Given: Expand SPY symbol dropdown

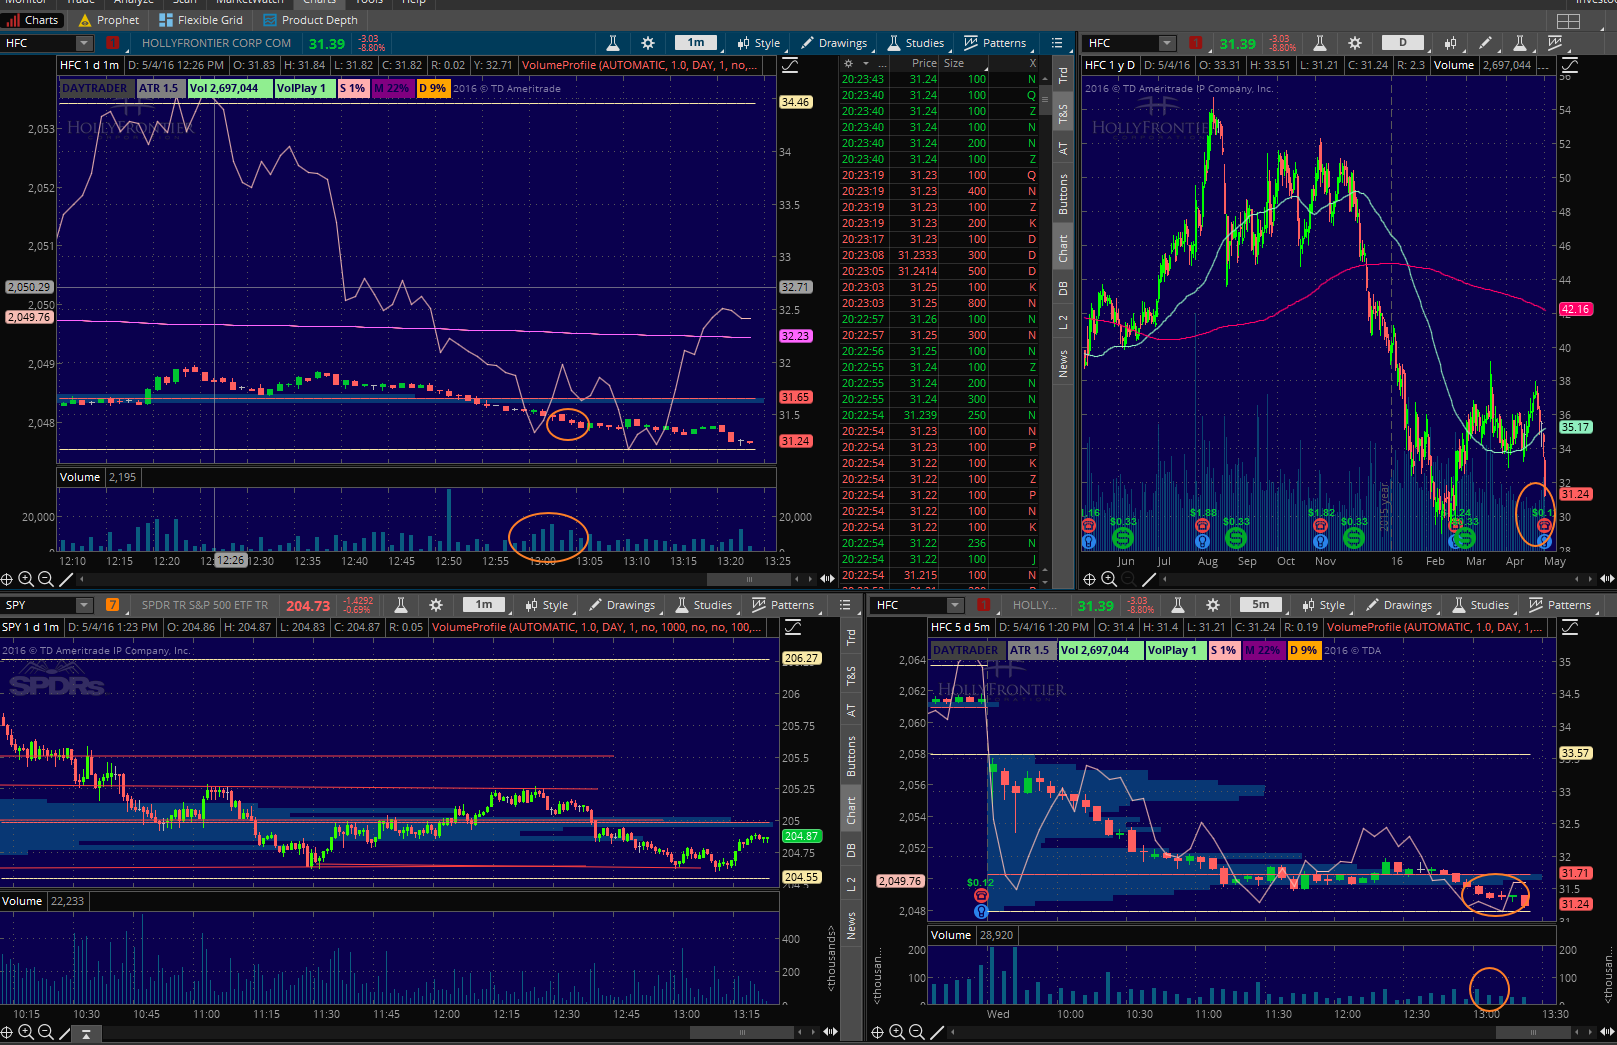Looking at the screenshot, I should pos(84,605).
